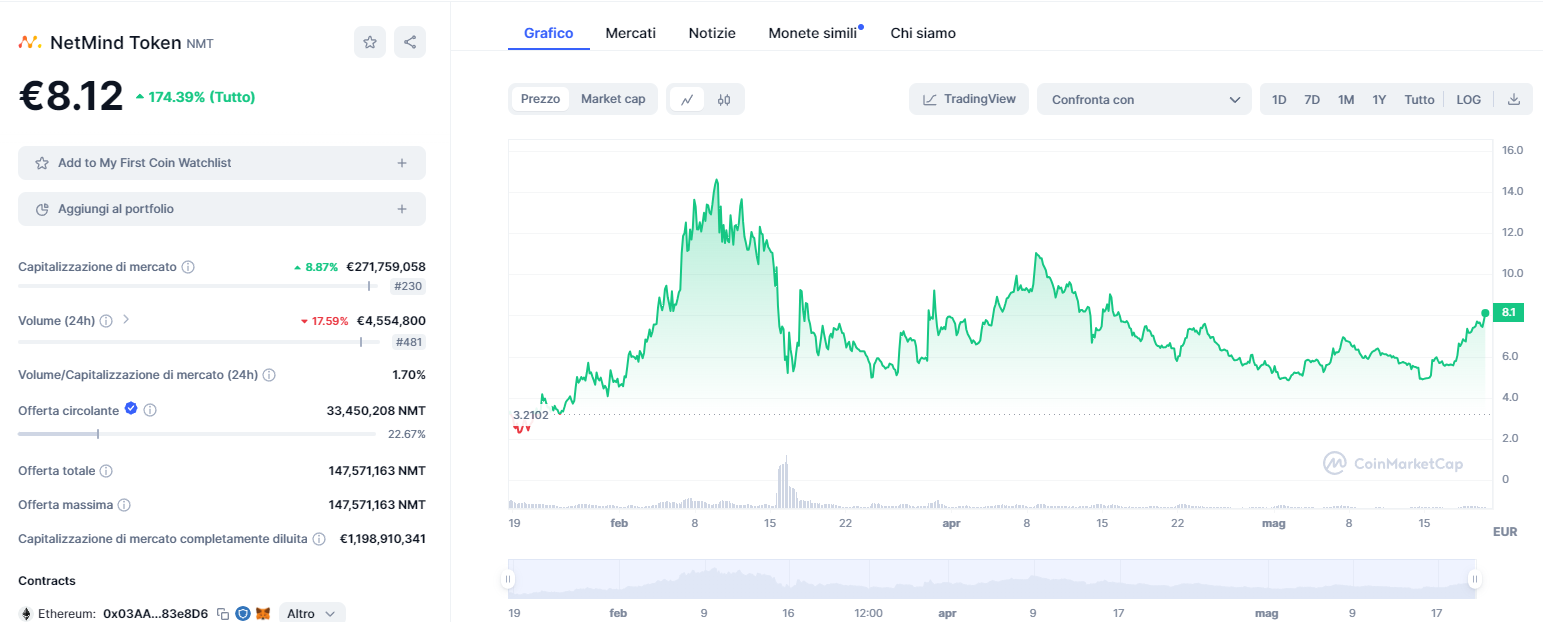Switch to candlestick chart icon
This screenshot has height=622, width=1543.
pos(724,99)
